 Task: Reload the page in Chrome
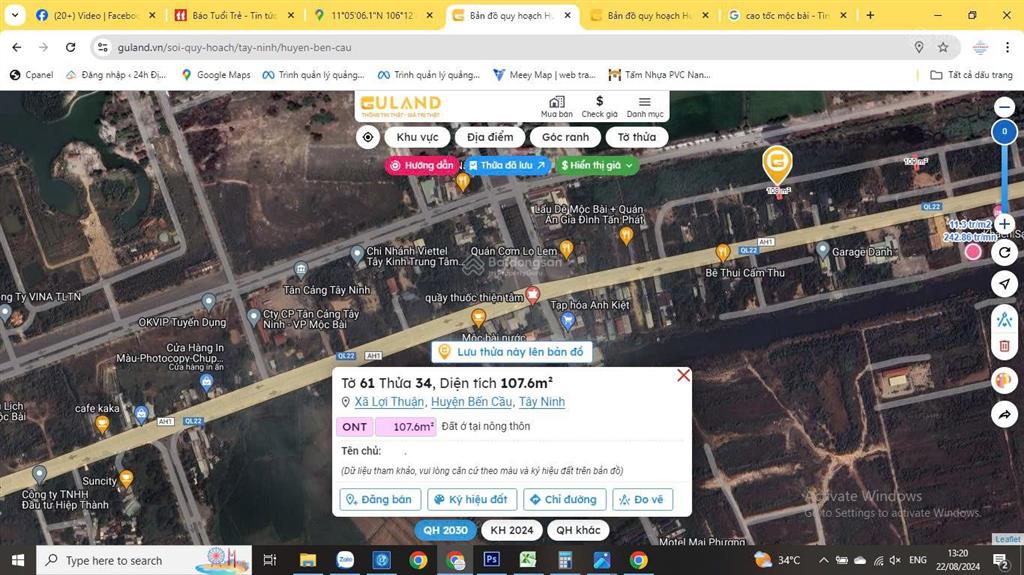click(71, 47)
